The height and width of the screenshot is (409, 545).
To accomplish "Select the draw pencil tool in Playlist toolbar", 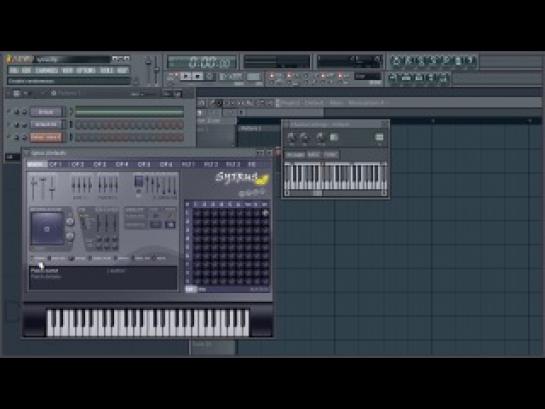I will (212, 103).
